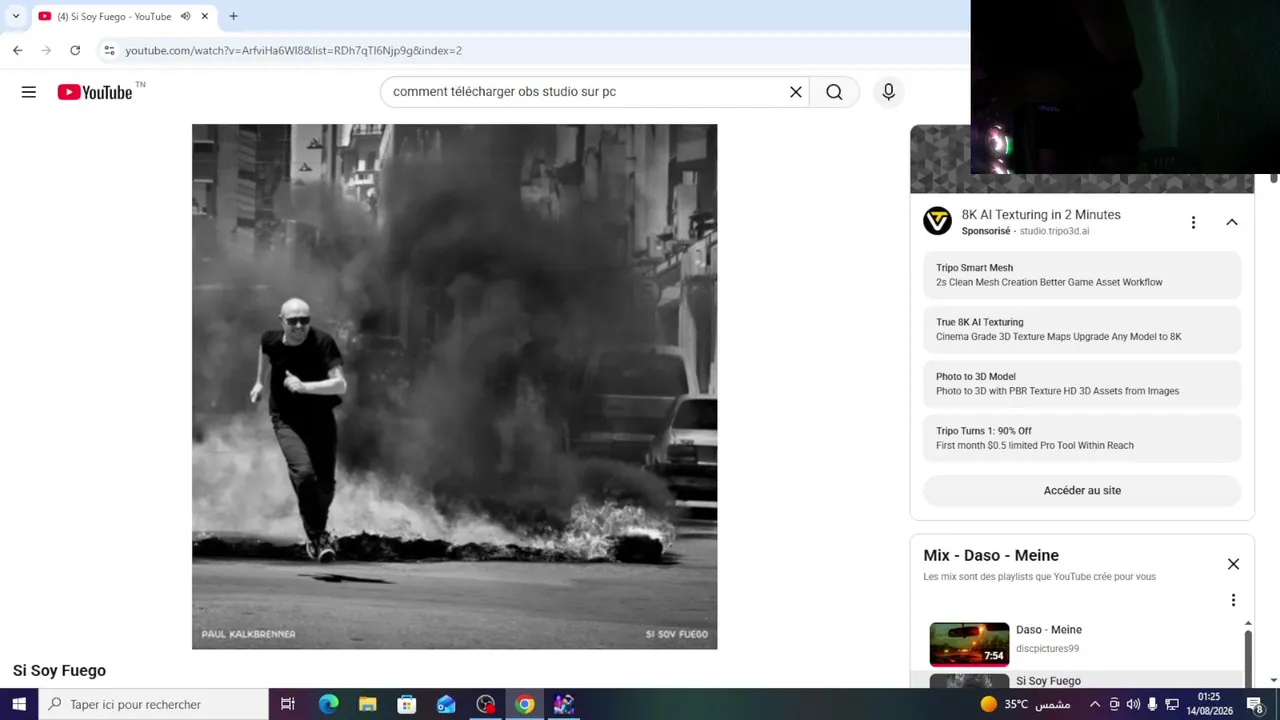Switch to Google Chrome in the taskbar

[x=525, y=704]
